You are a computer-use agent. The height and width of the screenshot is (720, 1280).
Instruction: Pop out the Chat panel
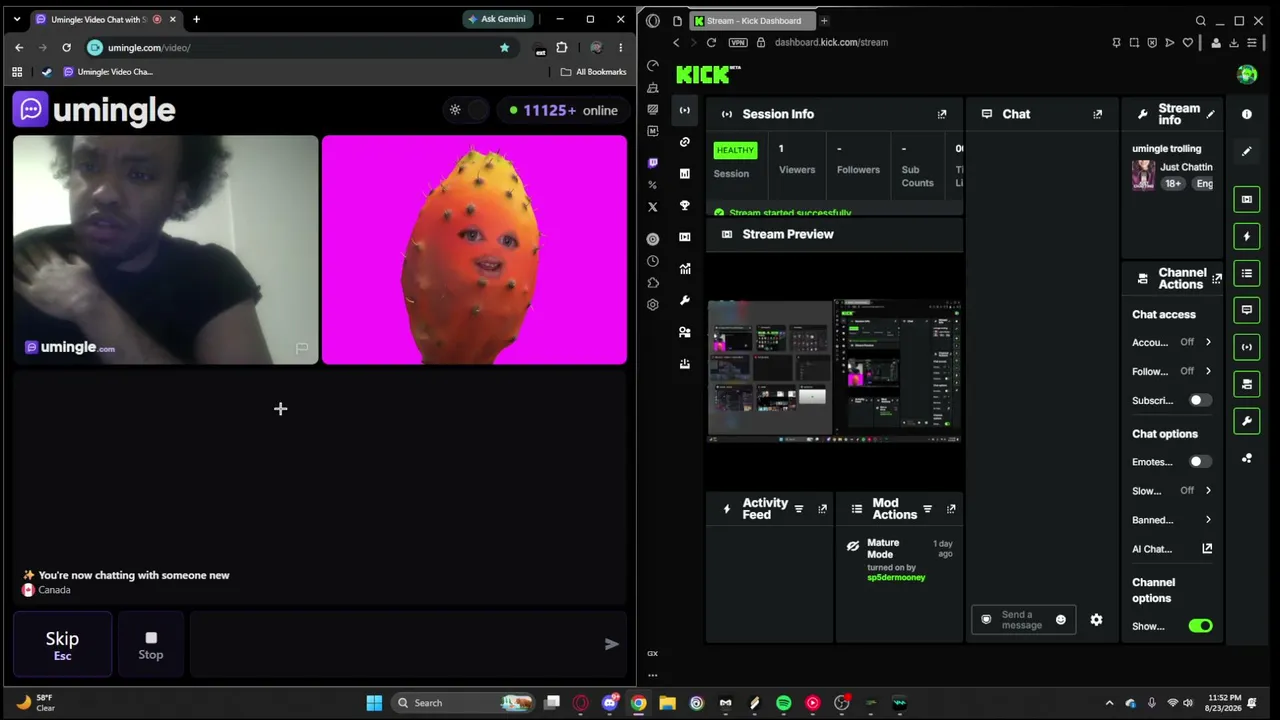coord(1097,114)
